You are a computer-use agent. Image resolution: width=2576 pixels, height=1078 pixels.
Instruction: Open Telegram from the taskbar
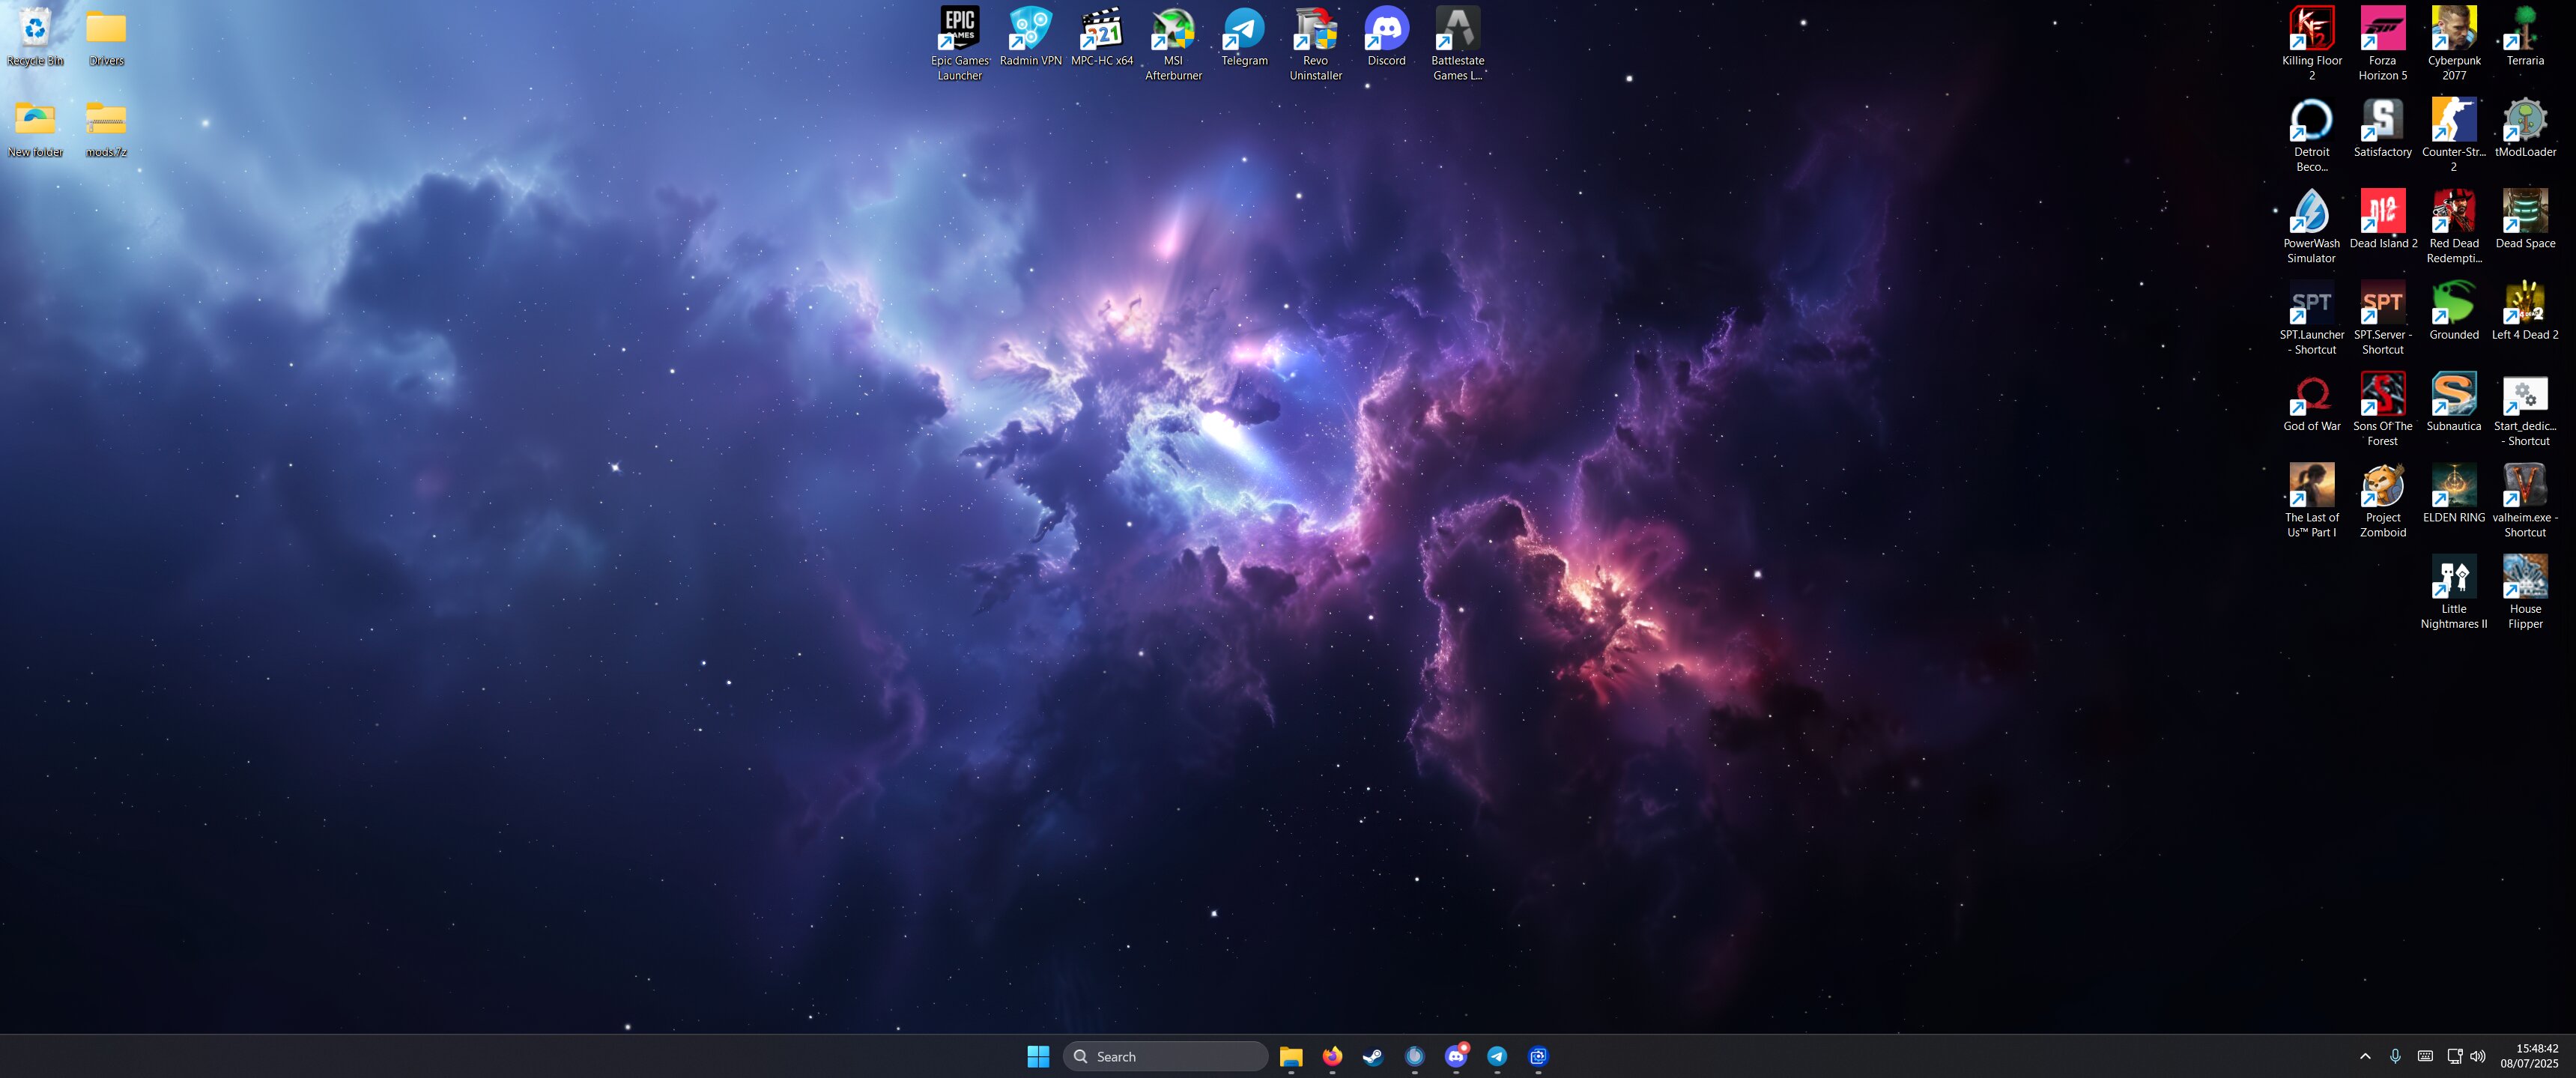click(1497, 1056)
